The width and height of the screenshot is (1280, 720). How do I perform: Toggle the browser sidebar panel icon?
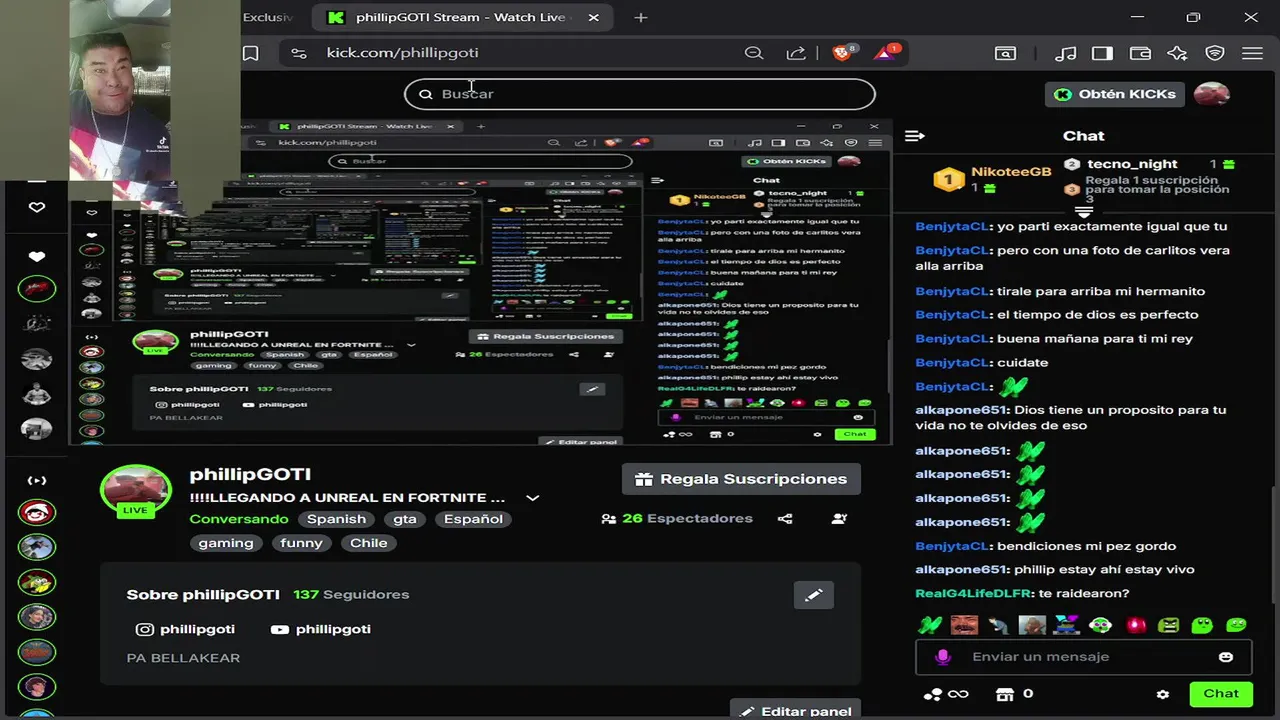click(1102, 53)
